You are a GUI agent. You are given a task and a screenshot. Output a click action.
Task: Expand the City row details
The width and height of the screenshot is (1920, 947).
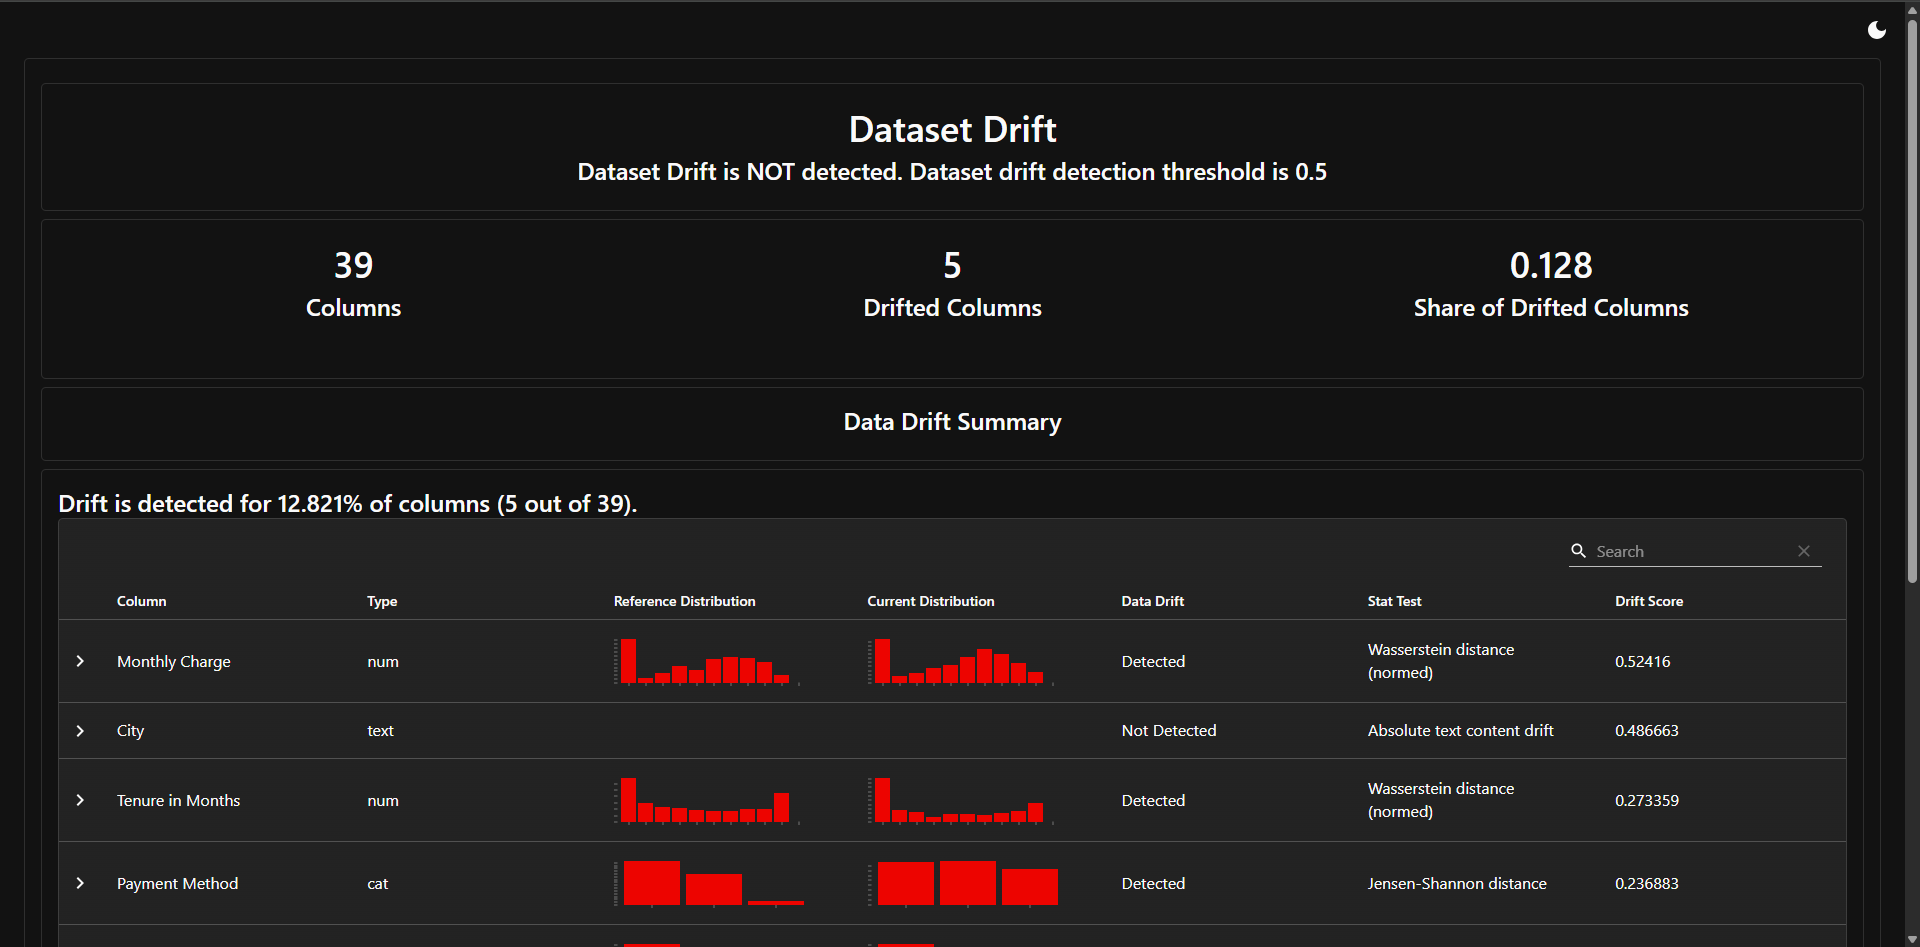click(x=80, y=731)
